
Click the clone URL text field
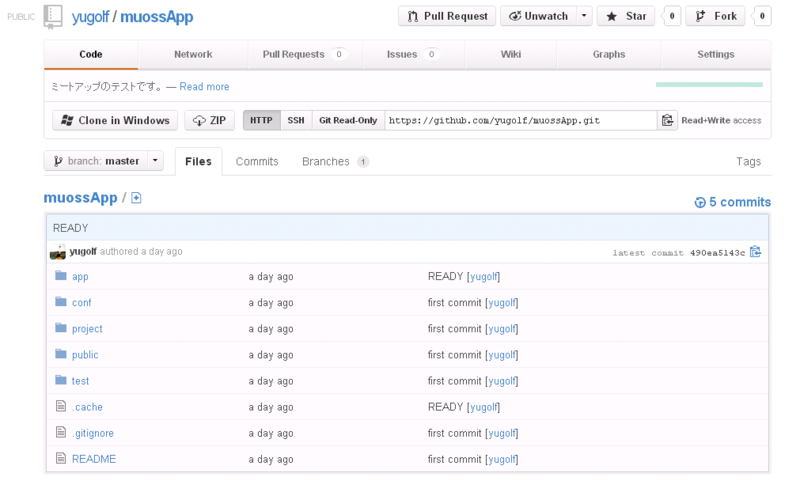pos(521,120)
